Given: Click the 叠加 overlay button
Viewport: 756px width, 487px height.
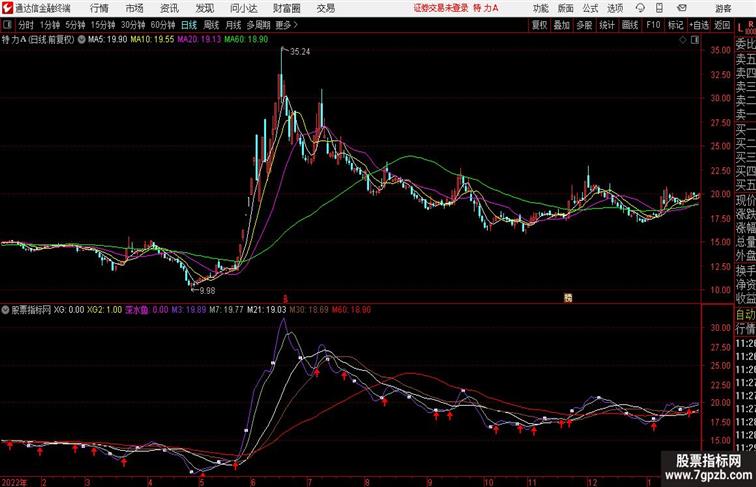Looking at the screenshot, I should click(562, 25).
